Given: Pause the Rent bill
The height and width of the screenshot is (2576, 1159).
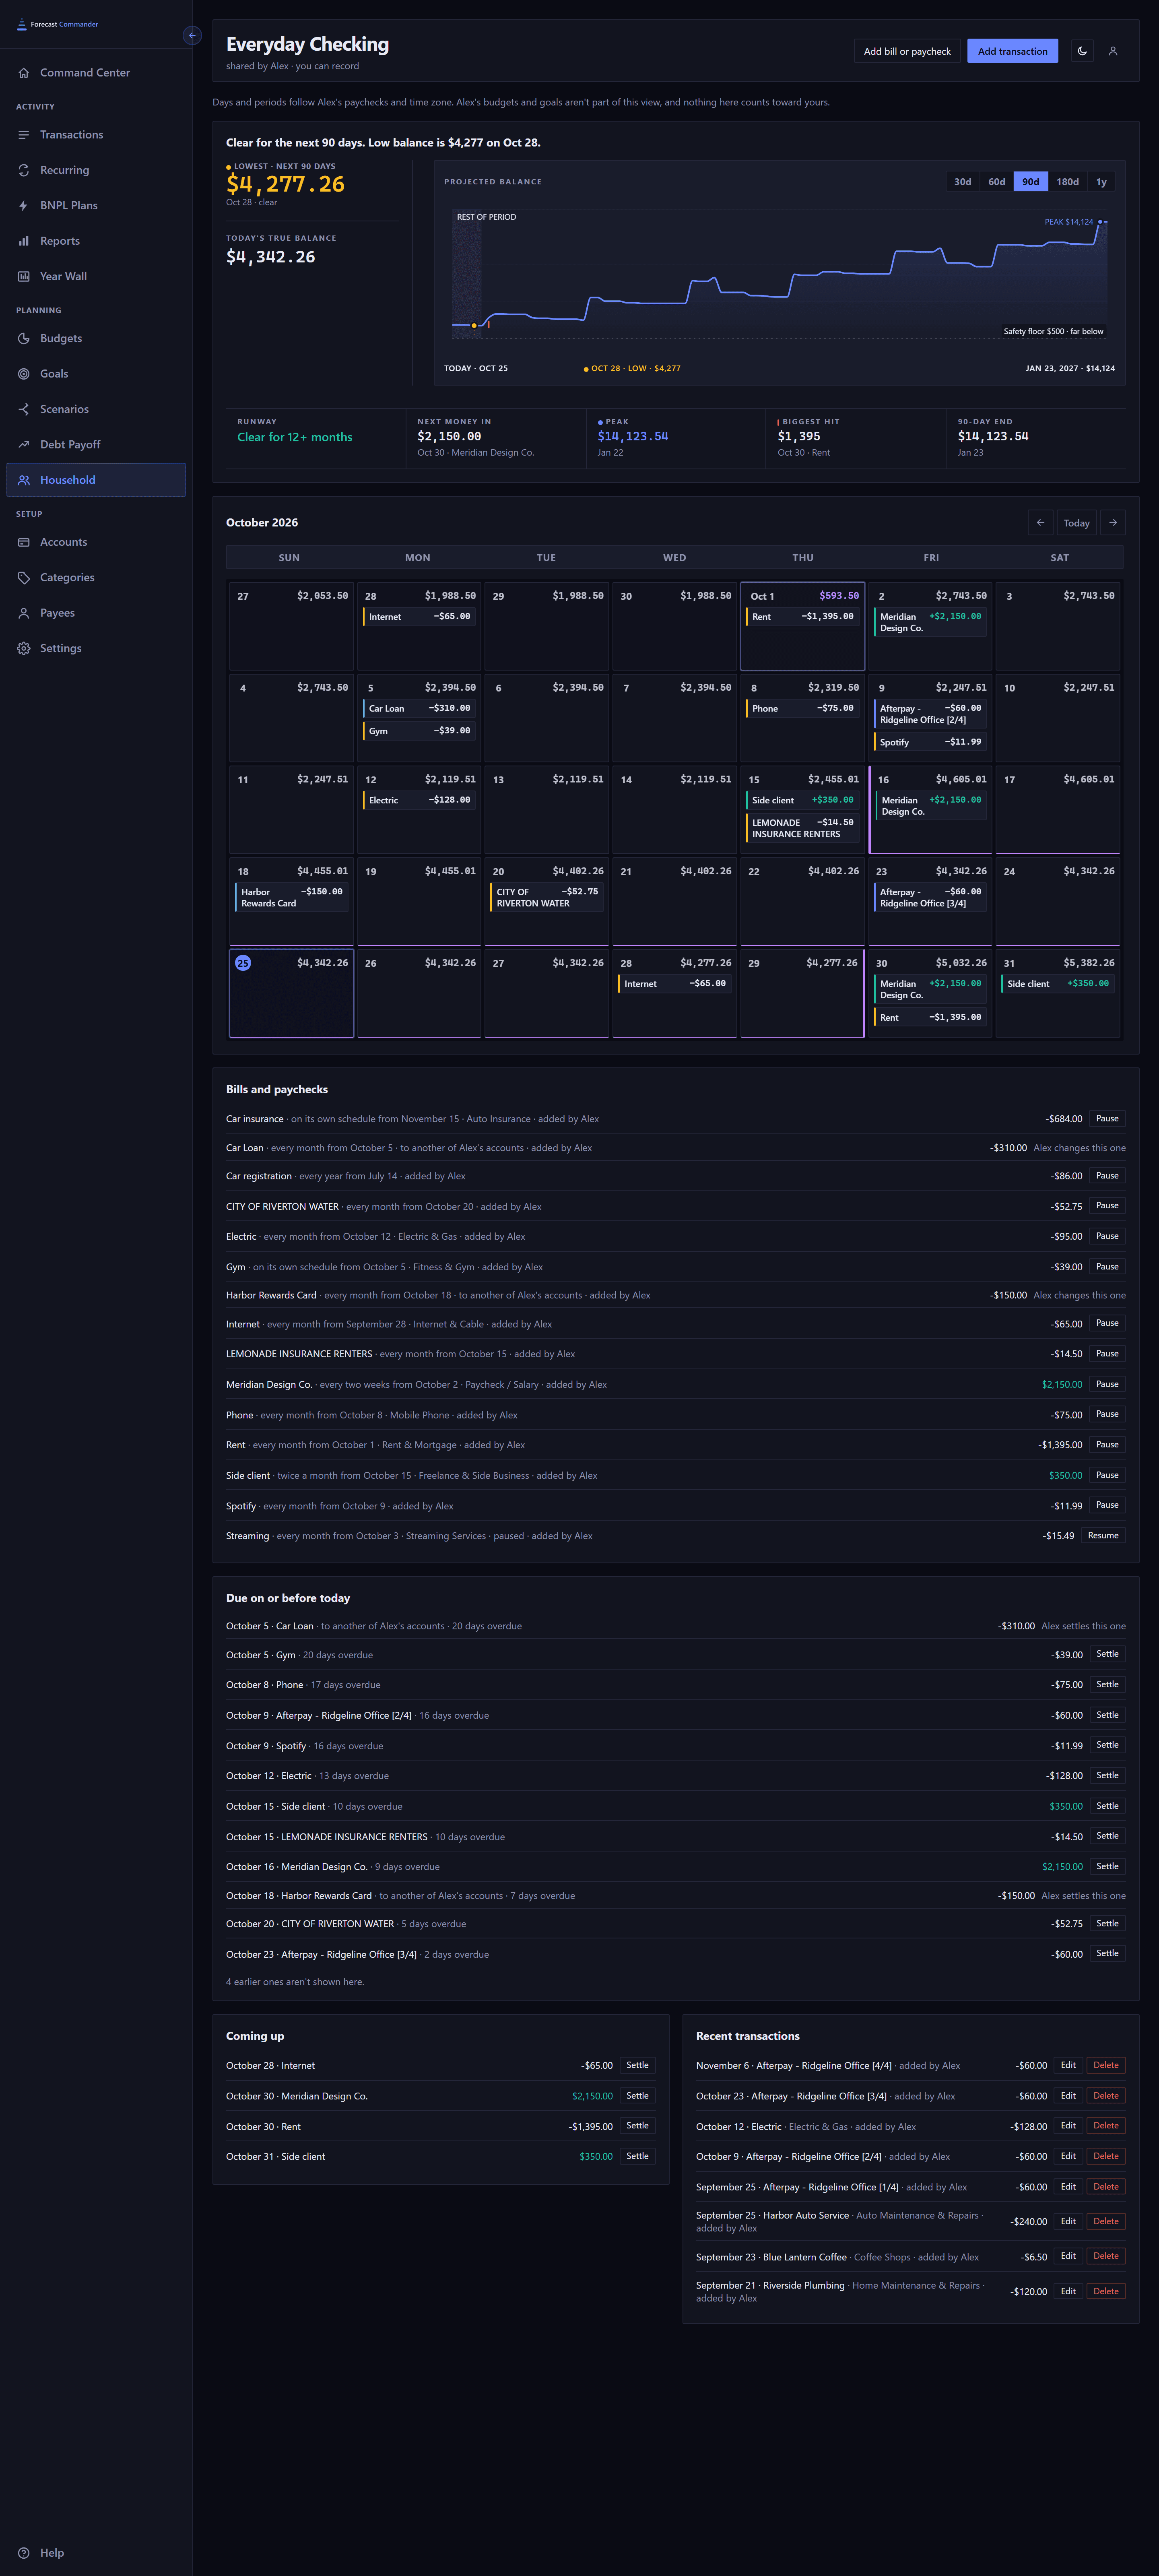Looking at the screenshot, I should pos(1107,1444).
